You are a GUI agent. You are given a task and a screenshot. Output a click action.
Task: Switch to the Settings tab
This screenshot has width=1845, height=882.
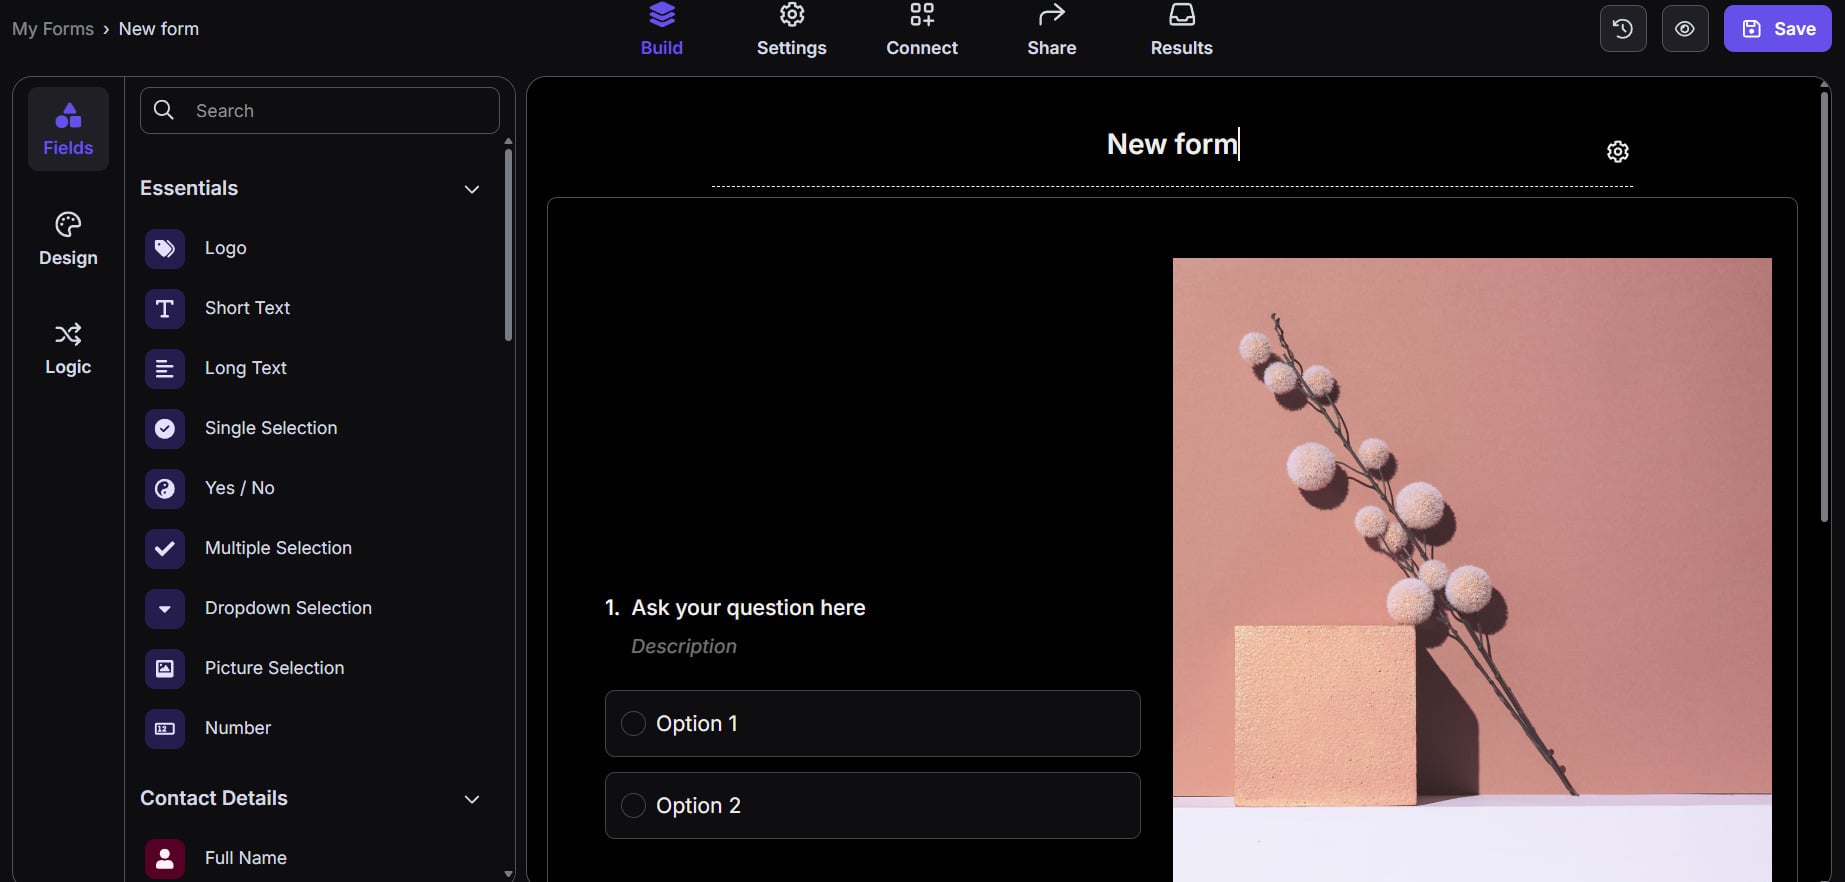[792, 30]
